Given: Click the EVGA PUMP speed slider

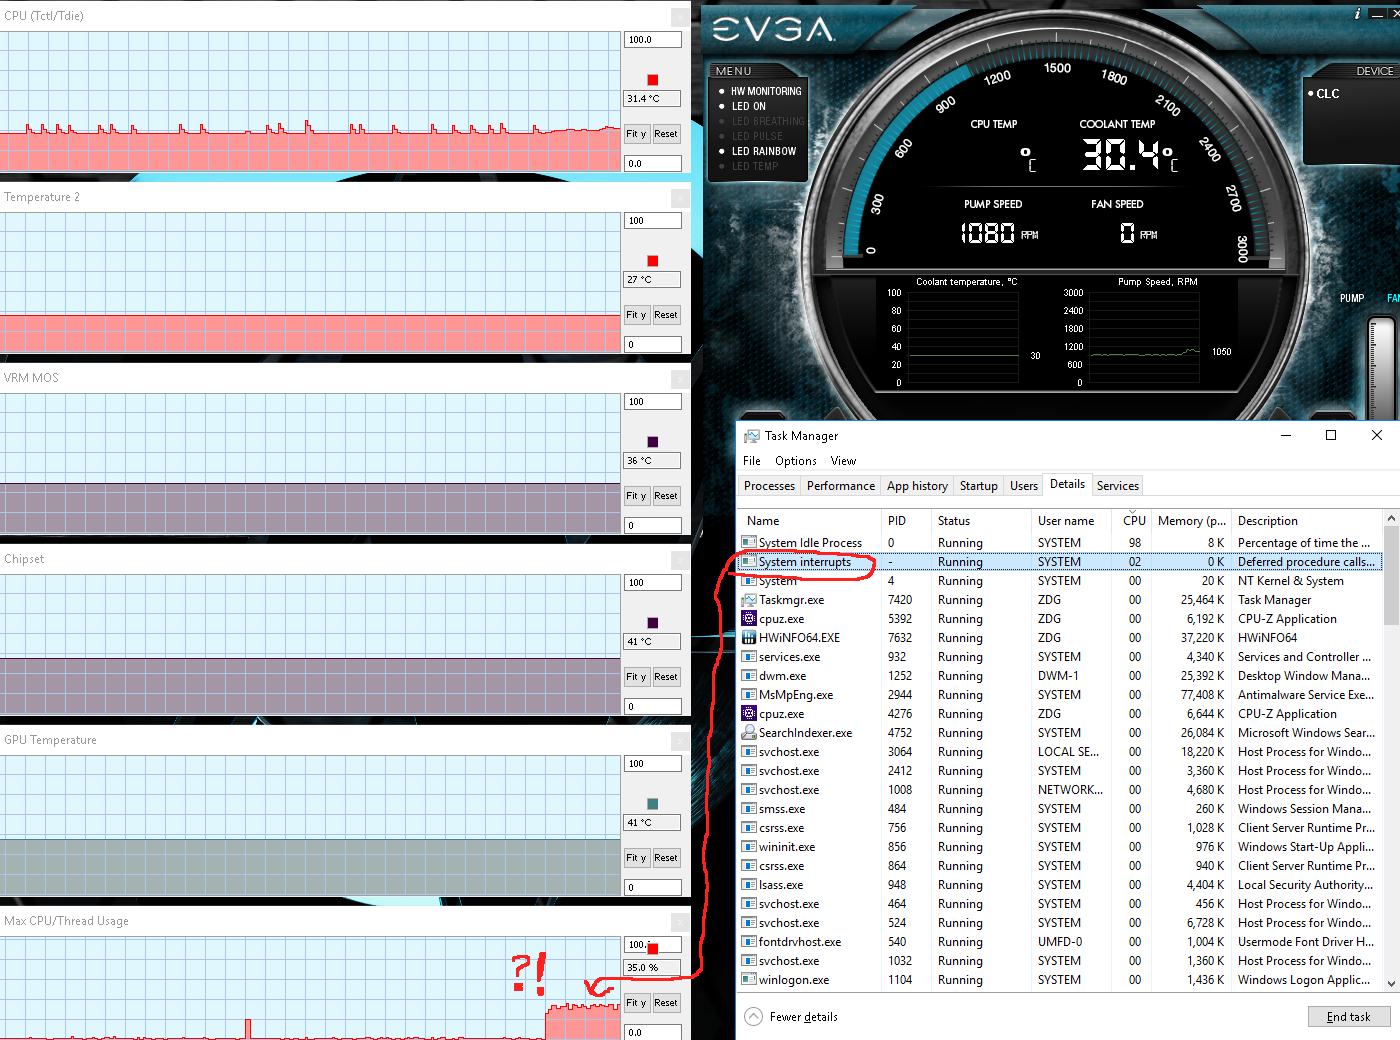Looking at the screenshot, I should pyautogui.click(x=1380, y=367).
